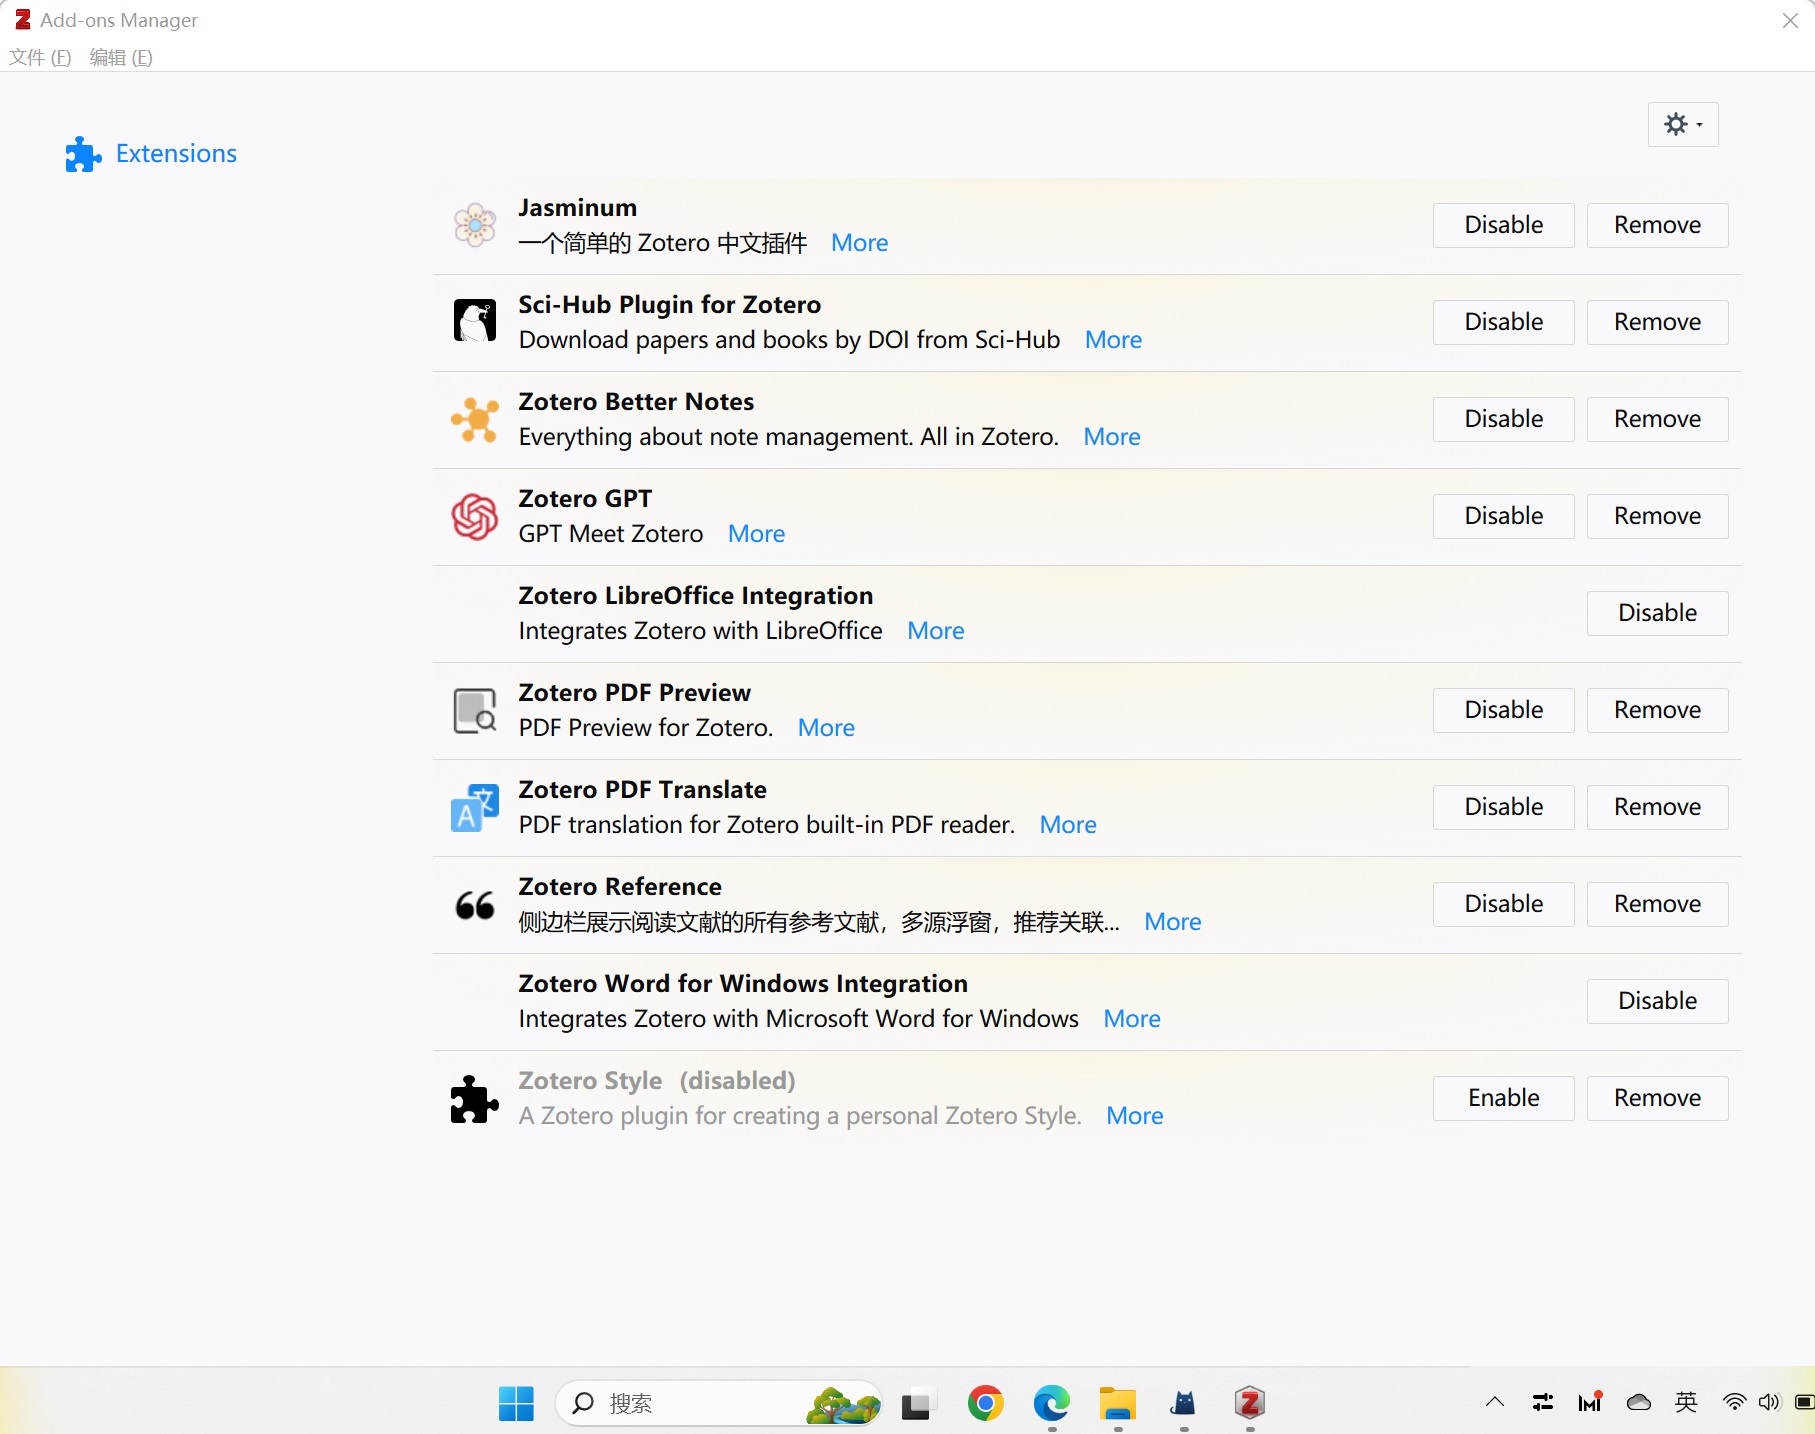The height and width of the screenshot is (1434, 1815).
Task: Open the 文件 (F) menu
Action: click(40, 57)
